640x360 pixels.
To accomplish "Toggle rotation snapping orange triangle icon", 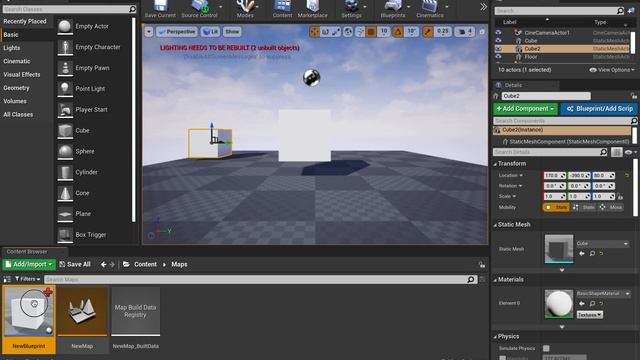I will (398, 31).
